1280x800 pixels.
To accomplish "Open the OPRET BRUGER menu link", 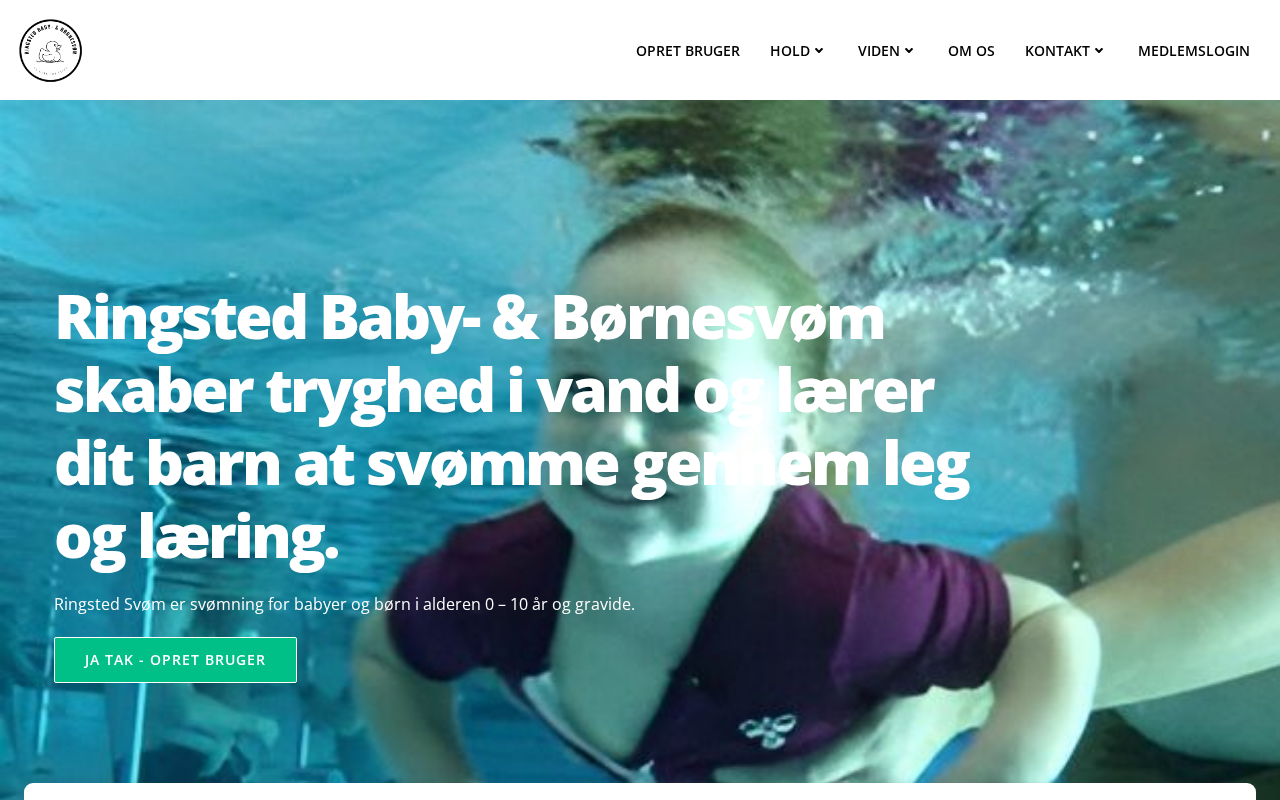I will (688, 51).
